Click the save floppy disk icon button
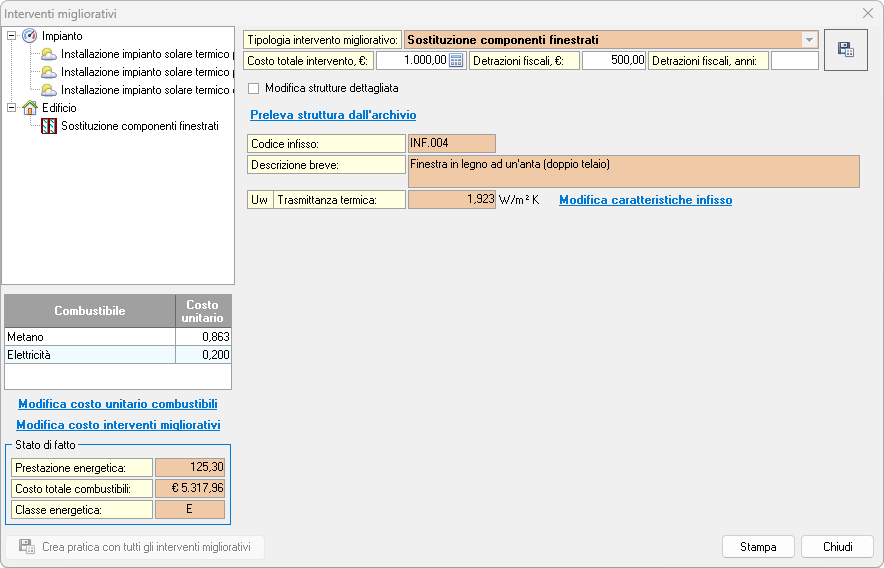The image size is (884, 568). (x=846, y=50)
